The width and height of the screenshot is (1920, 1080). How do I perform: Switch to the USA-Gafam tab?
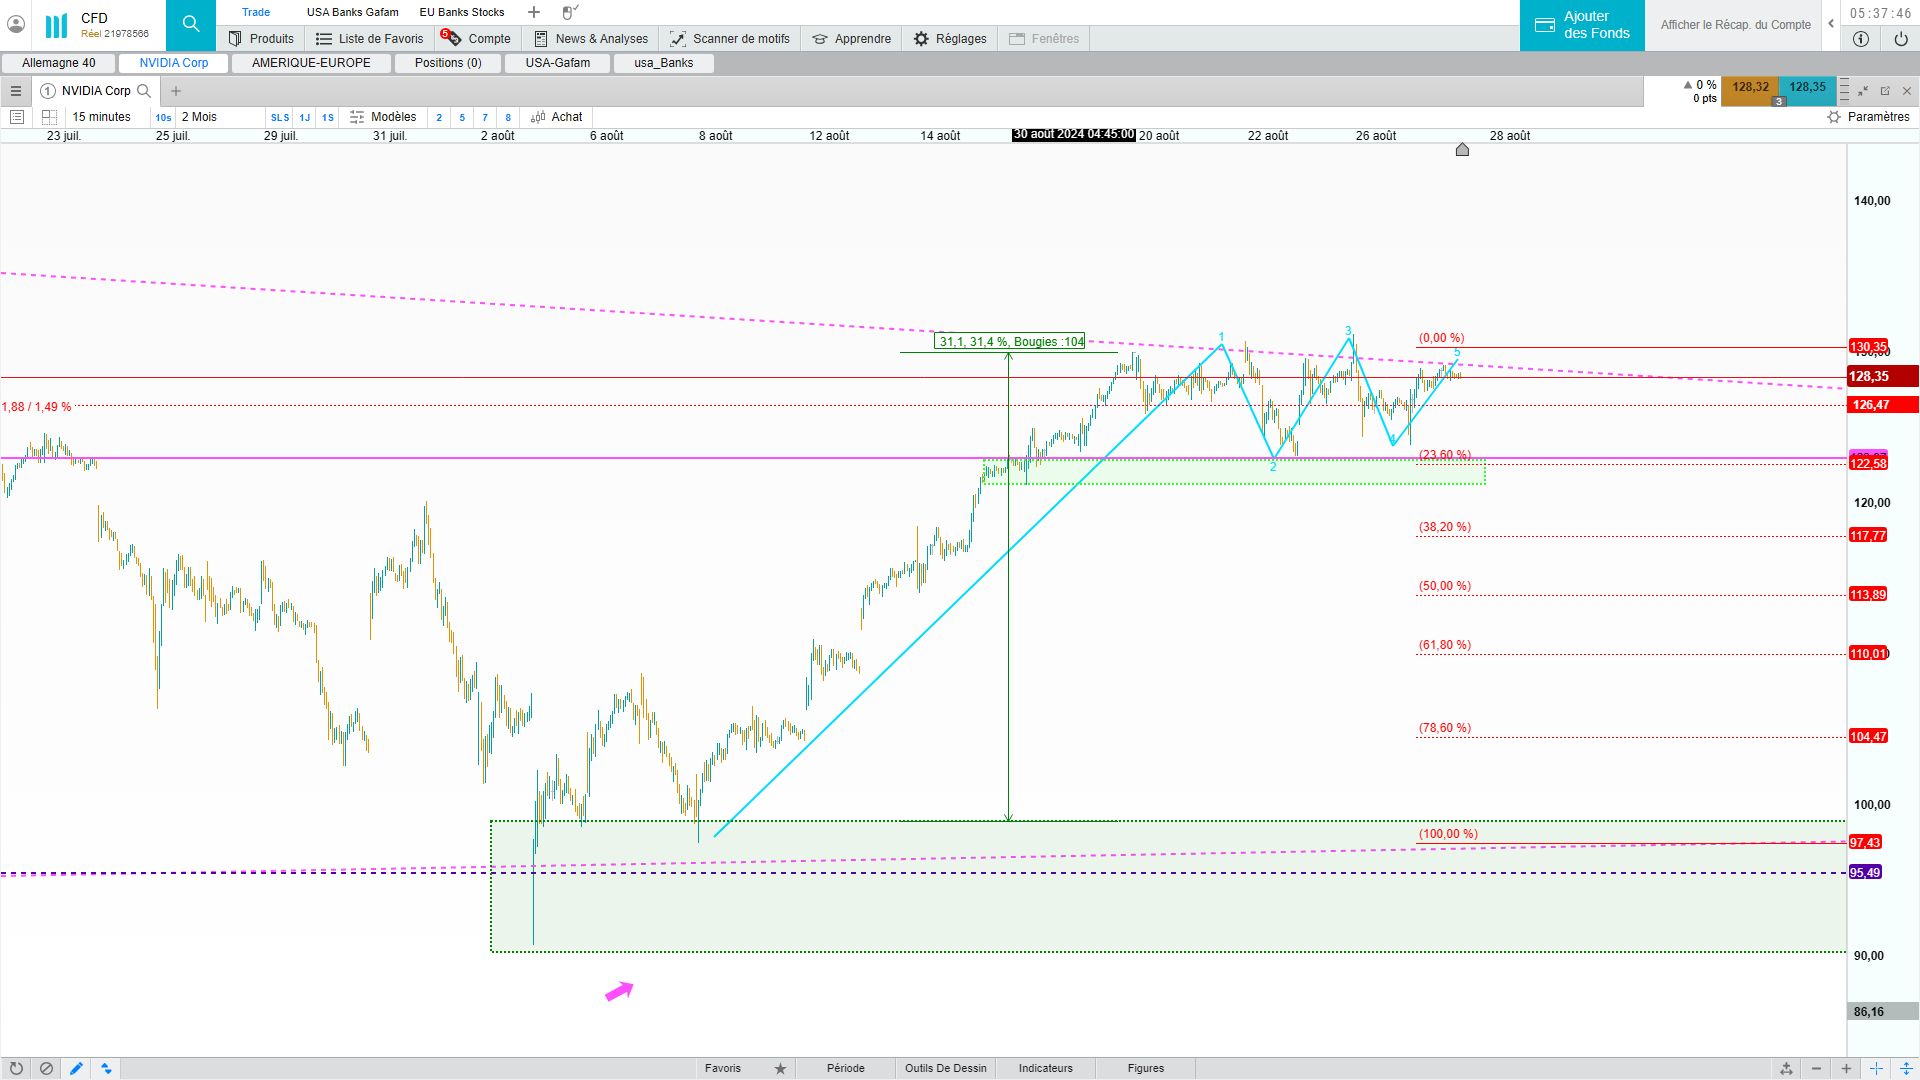(x=557, y=63)
